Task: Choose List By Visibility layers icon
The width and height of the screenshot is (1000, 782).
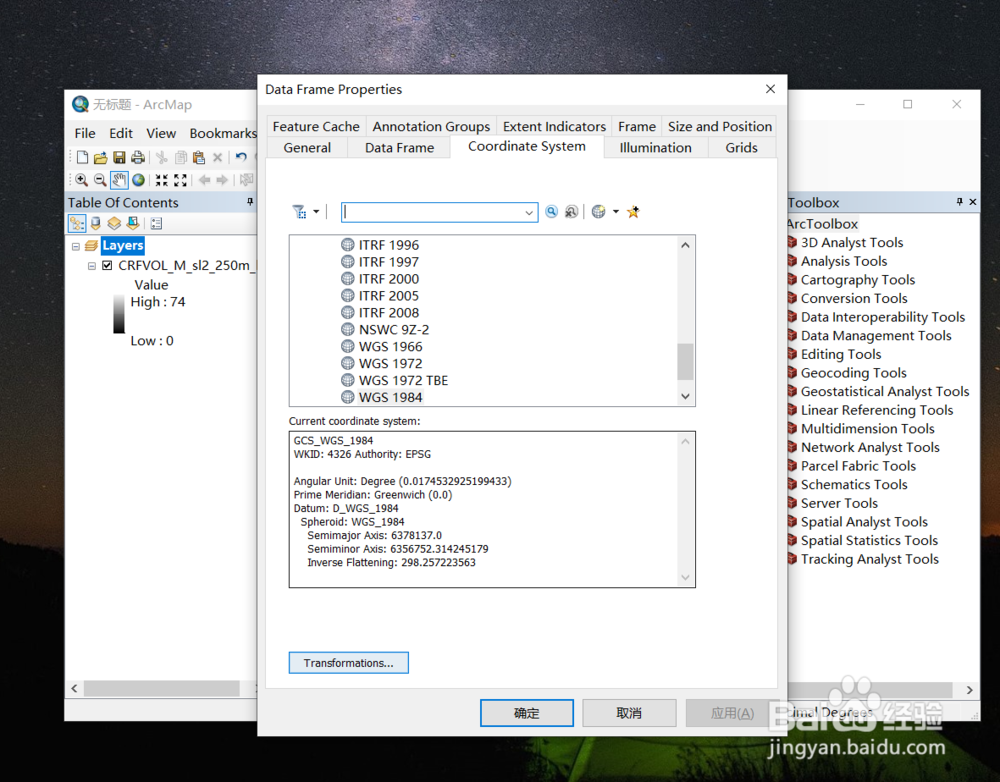Action: tap(114, 223)
